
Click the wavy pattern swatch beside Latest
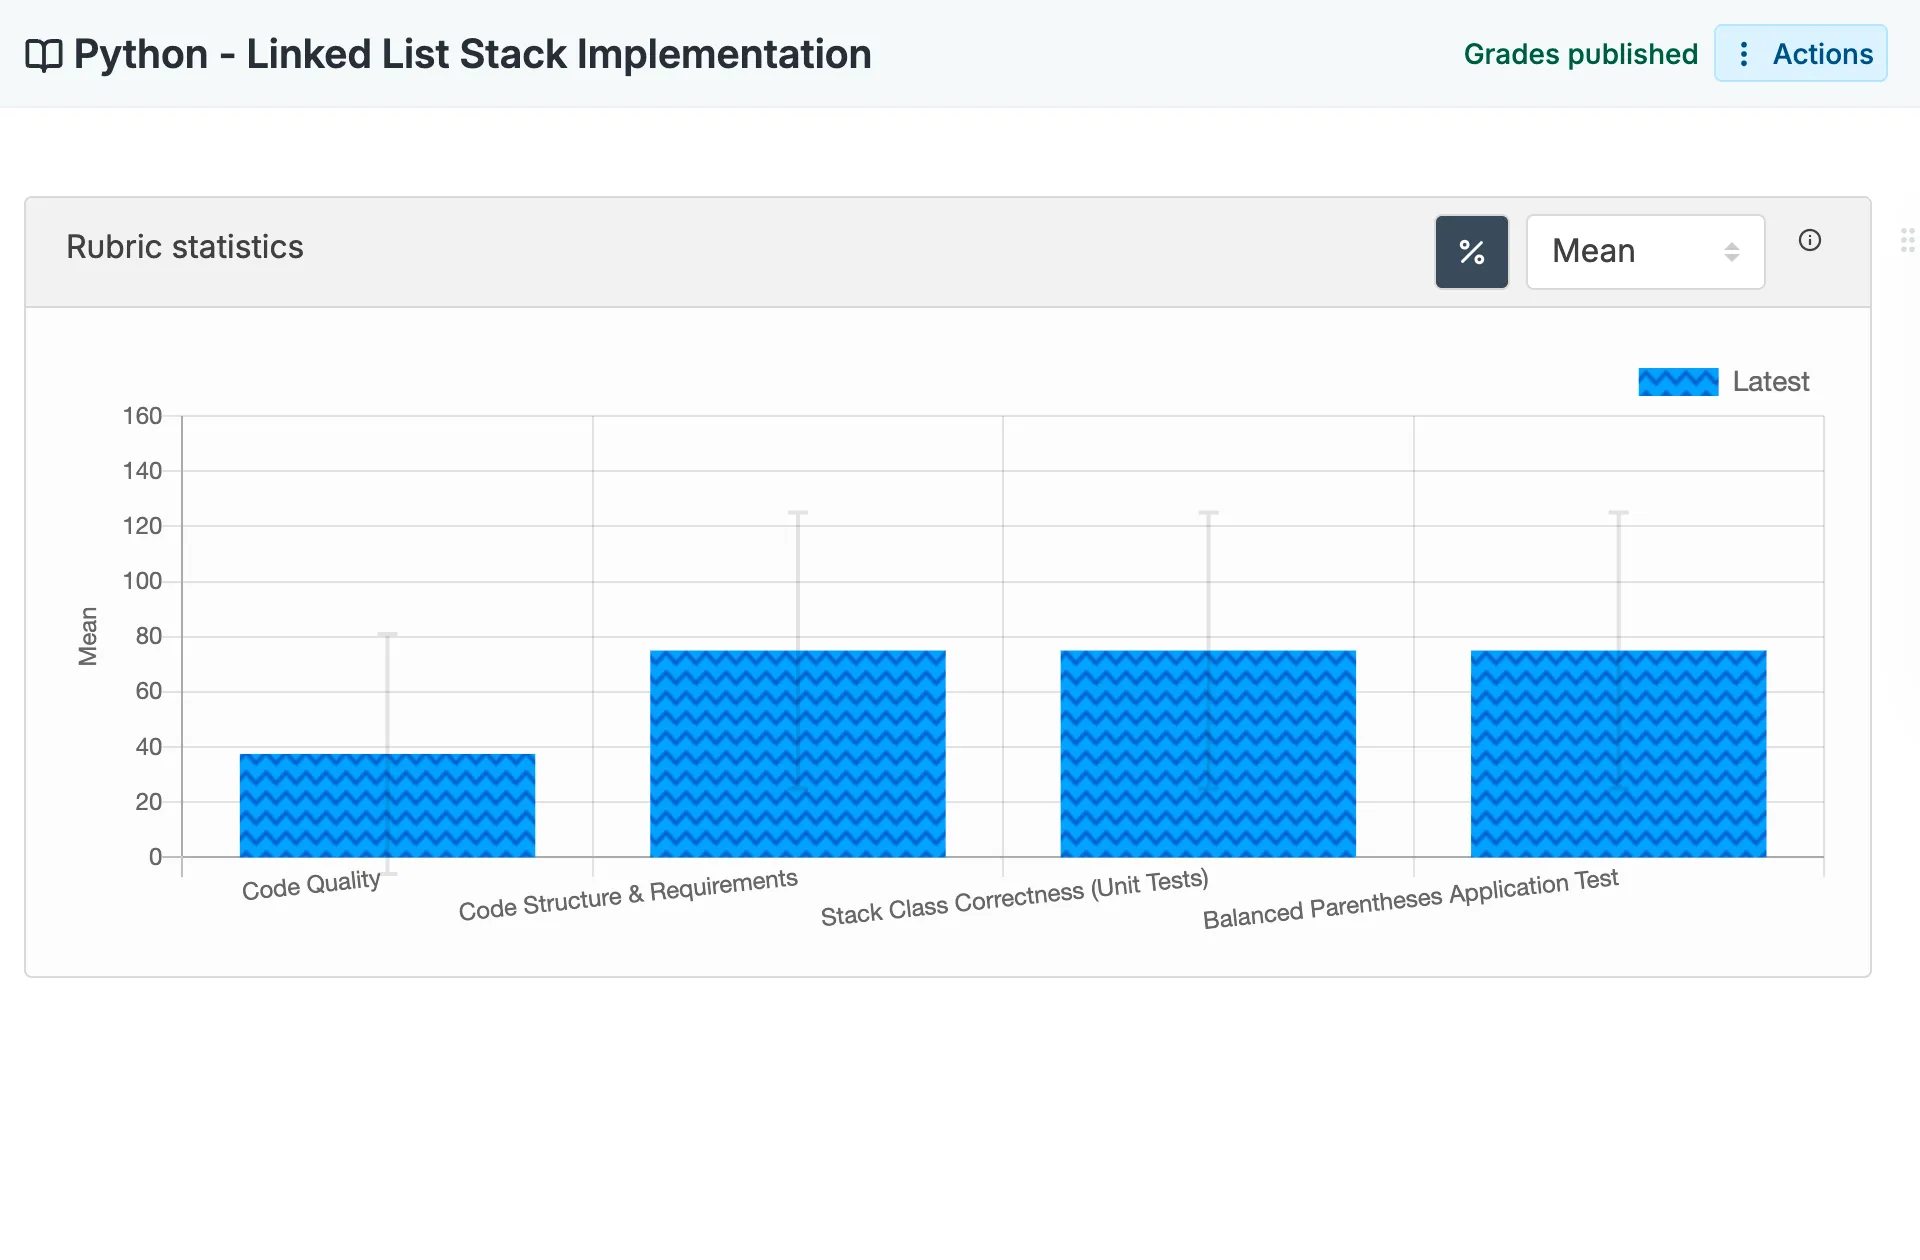pyautogui.click(x=1678, y=381)
